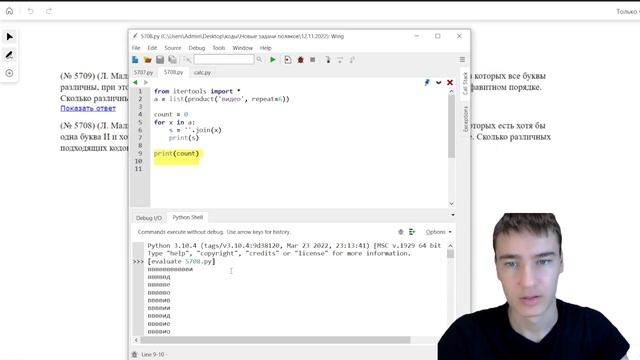The width and height of the screenshot is (640, 360).
Task: Click the shell horizontal scrollbar left arrow
Action: [136, 340]
